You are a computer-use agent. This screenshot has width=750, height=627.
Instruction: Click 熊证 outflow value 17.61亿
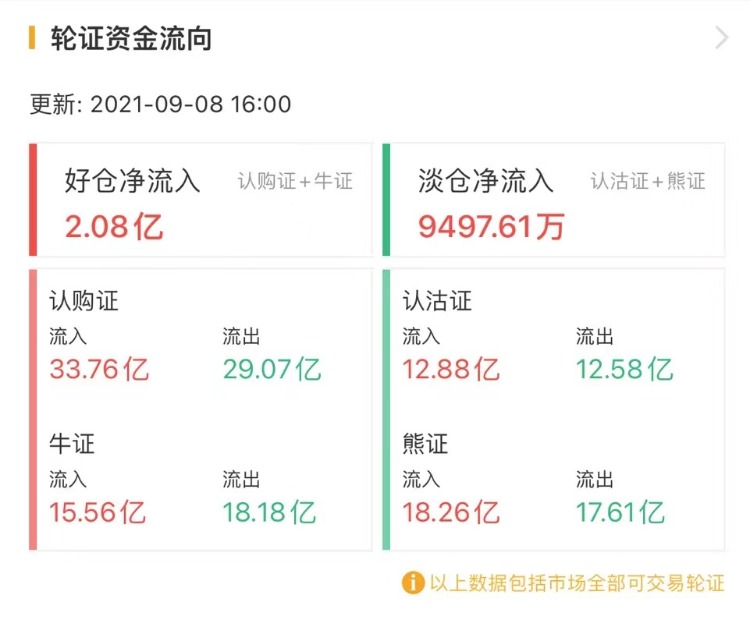pyautogui.click(x=620, y=513)
